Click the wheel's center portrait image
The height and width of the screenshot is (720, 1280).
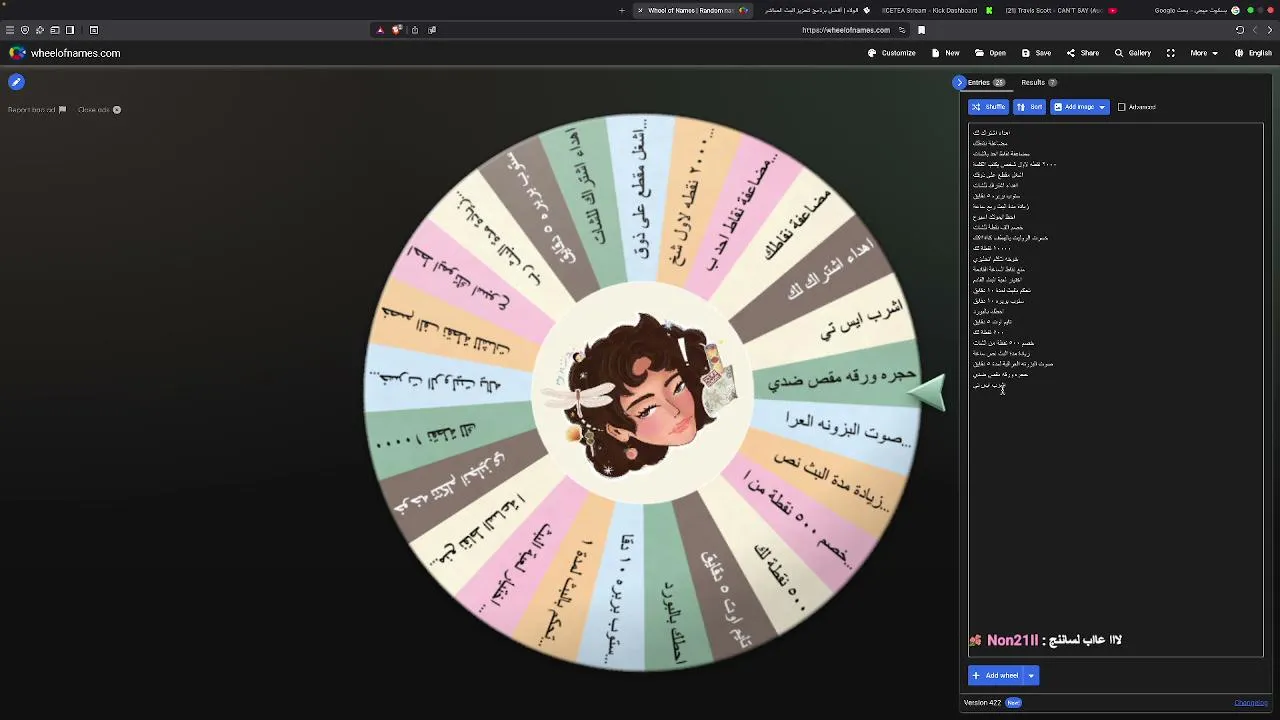(640, 392)
